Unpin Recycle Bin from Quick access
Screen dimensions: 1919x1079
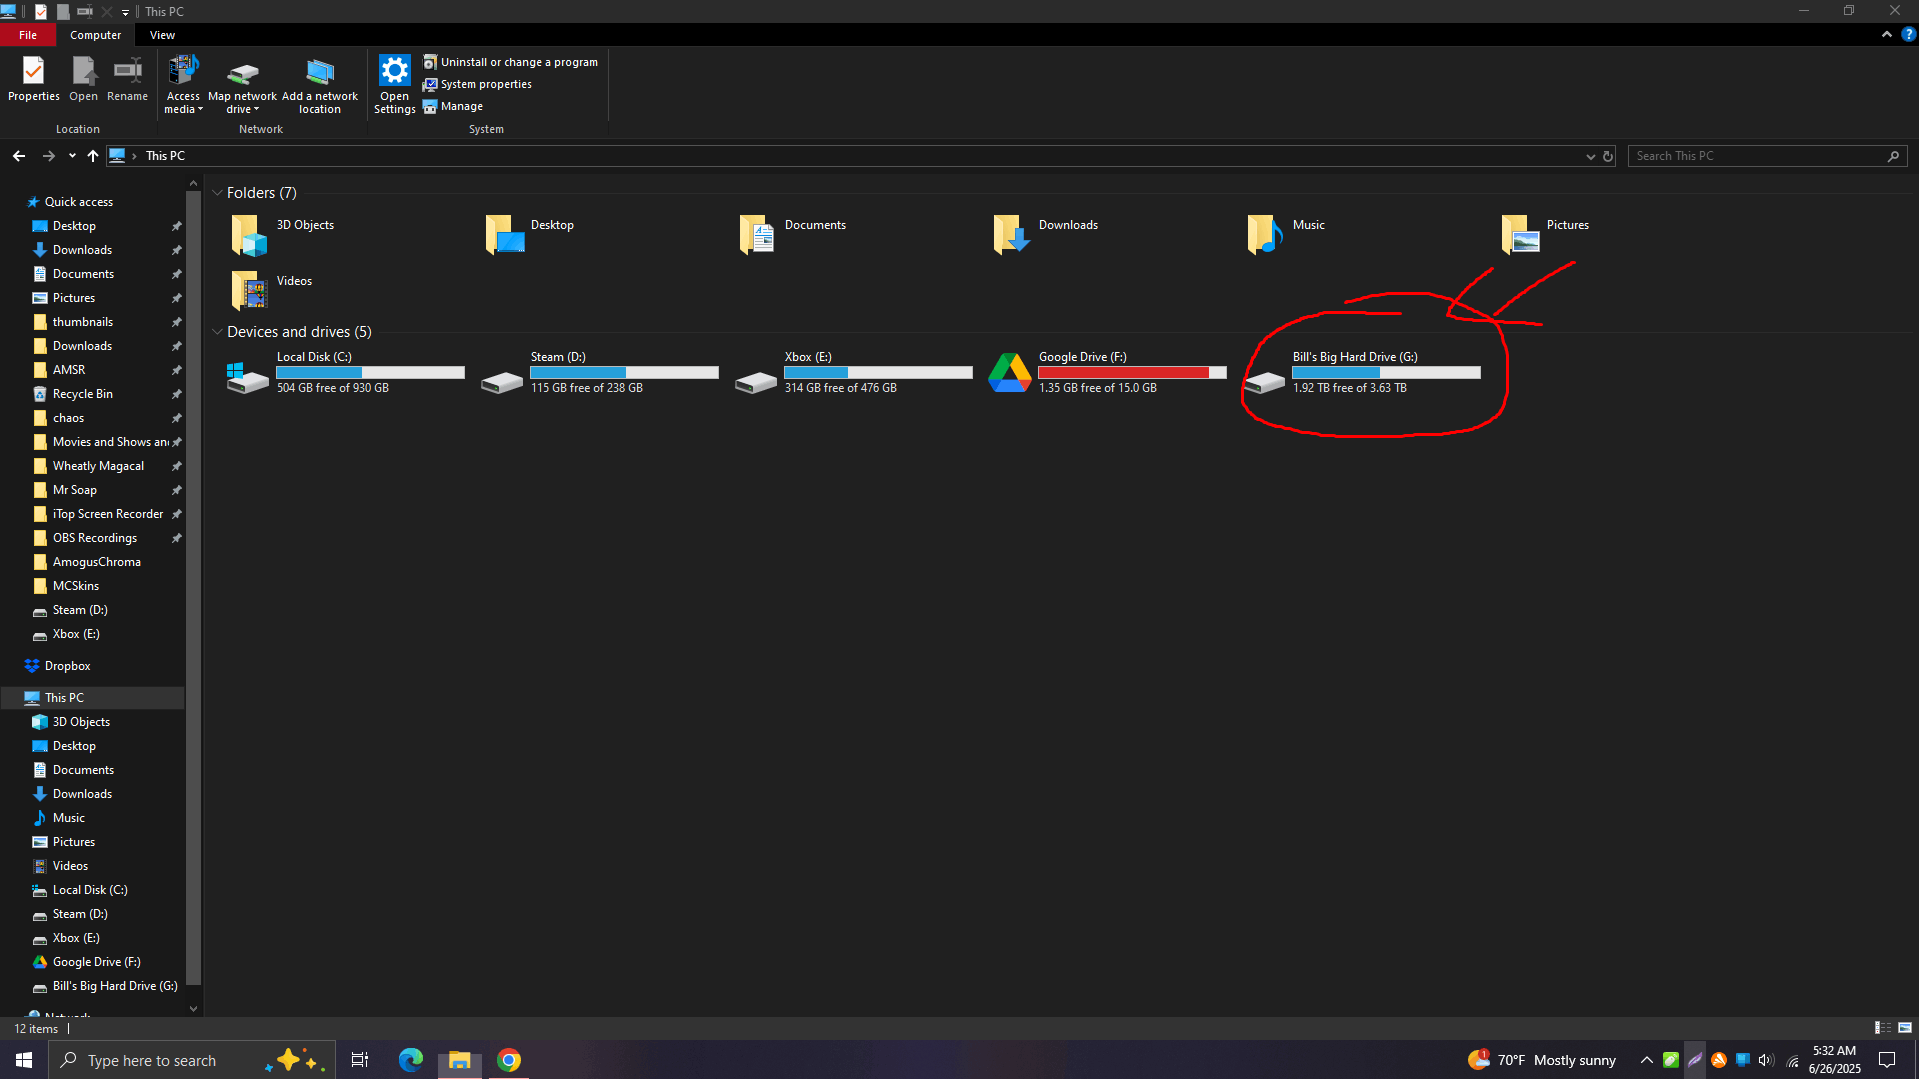pyautogui.click(x=176, y=393)
